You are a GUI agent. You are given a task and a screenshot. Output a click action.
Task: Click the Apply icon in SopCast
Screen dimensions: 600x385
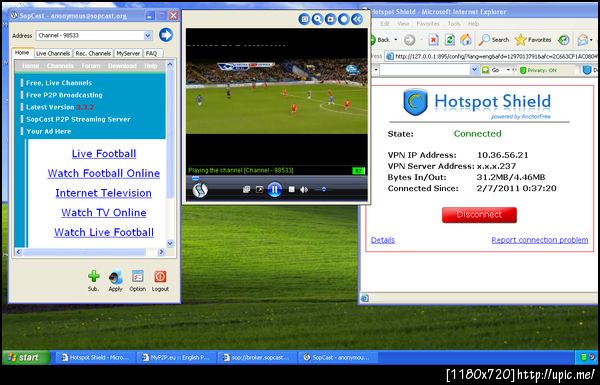pyautogui.click(x=115, y=277)
